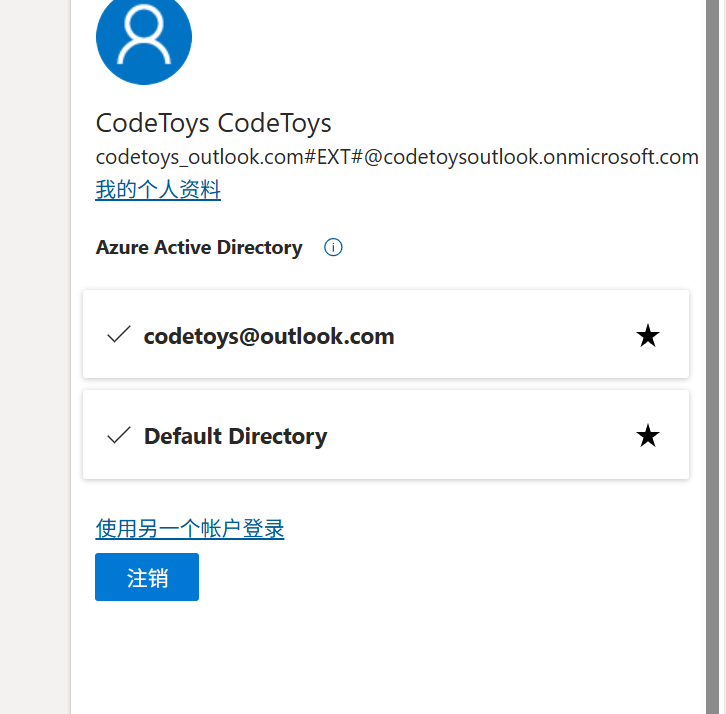Click 使用另一个帐户登录 link

(190, 529)
